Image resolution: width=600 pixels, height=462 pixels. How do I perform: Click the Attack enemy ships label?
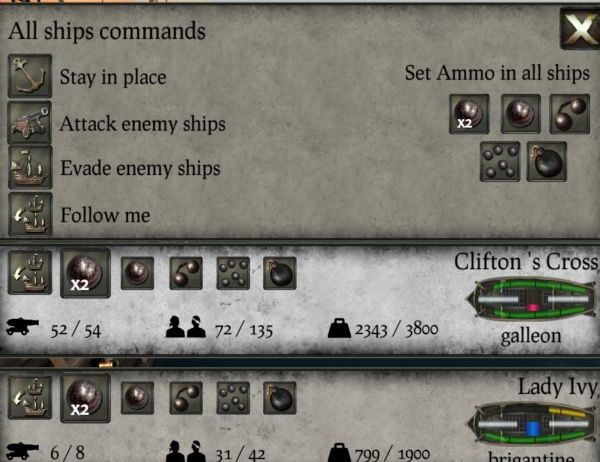(x=143, y=124)
